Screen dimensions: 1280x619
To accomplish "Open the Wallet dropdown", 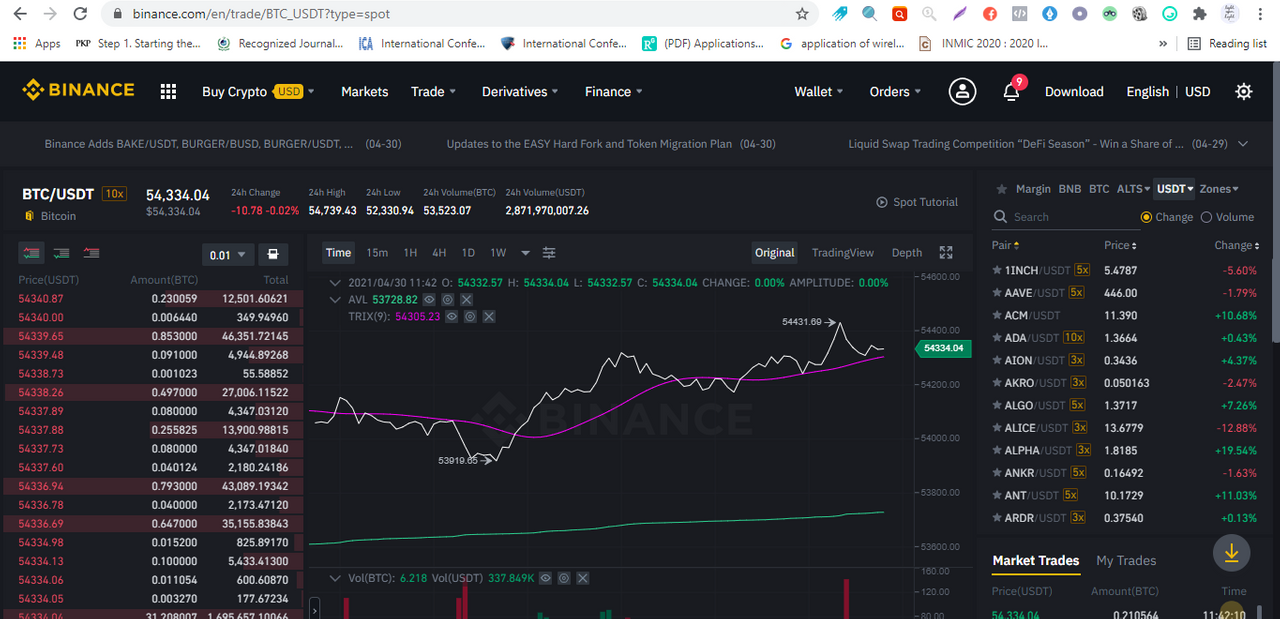I will pyautogui.click(x=818, y=91).
